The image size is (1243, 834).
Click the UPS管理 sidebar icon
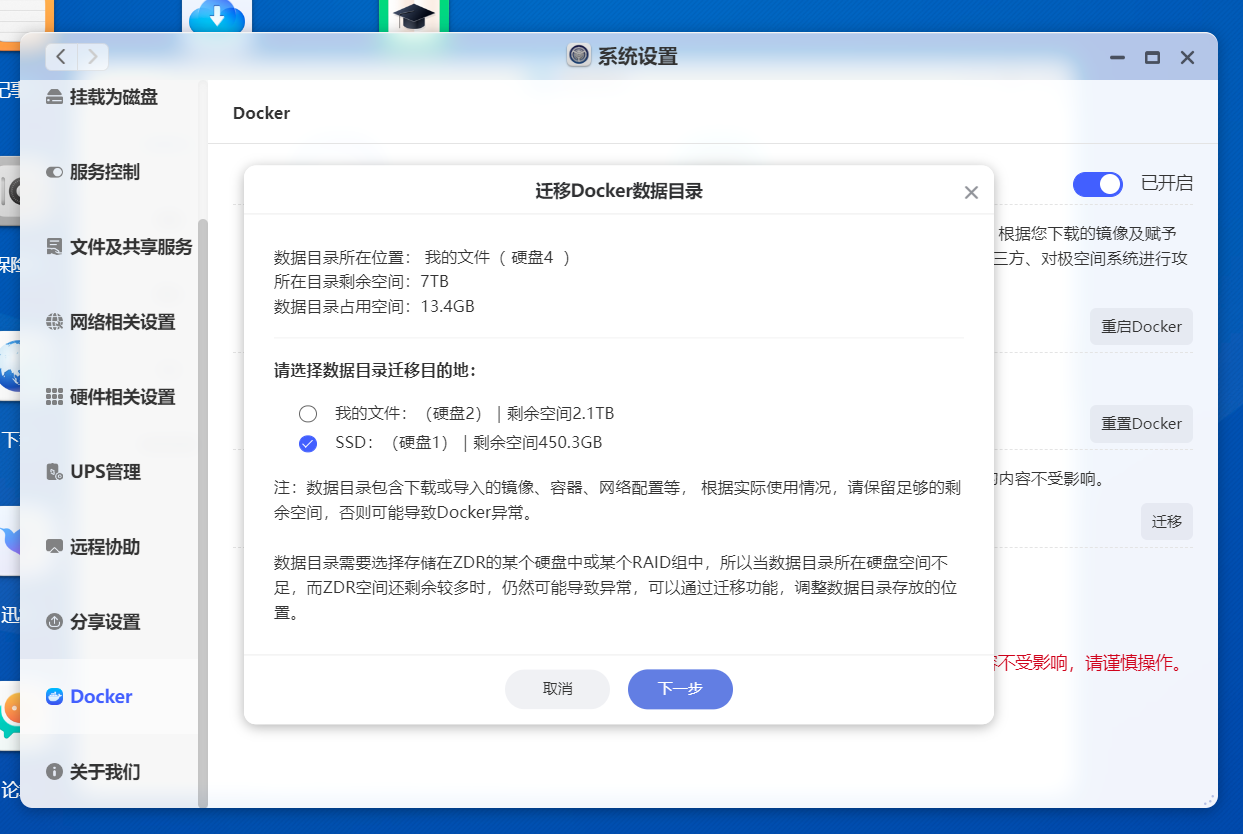pos(55,472)
